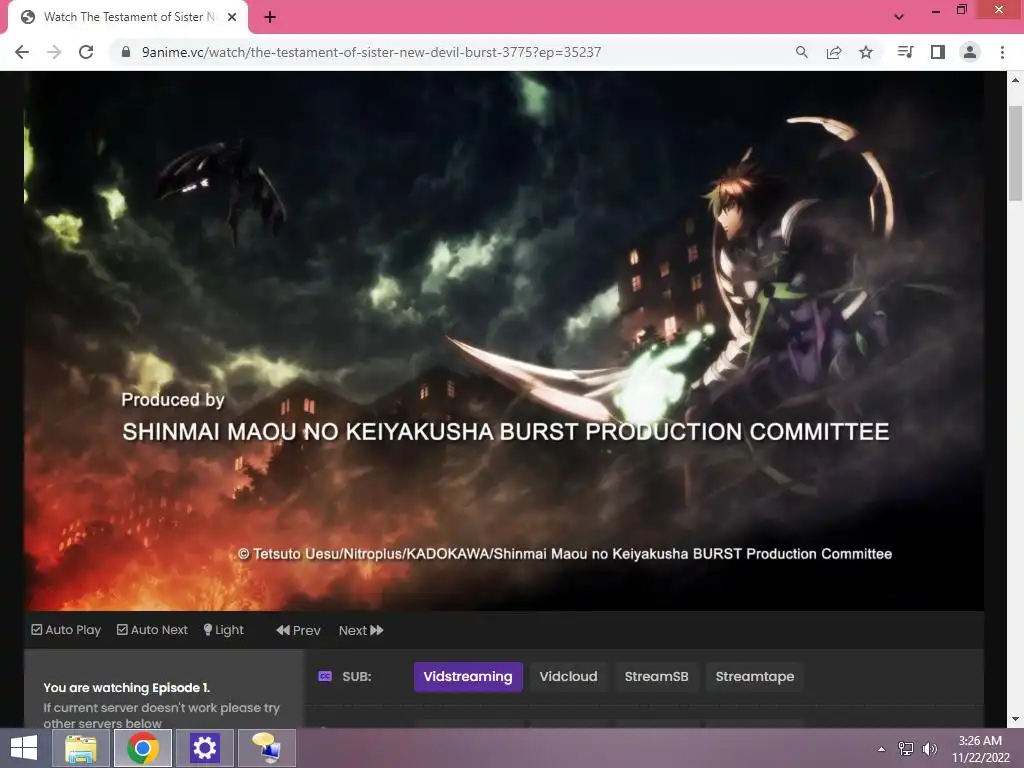
Task: Click the scrollbar up arrow
Action: pyautogui.click(x=1015, y=80)
